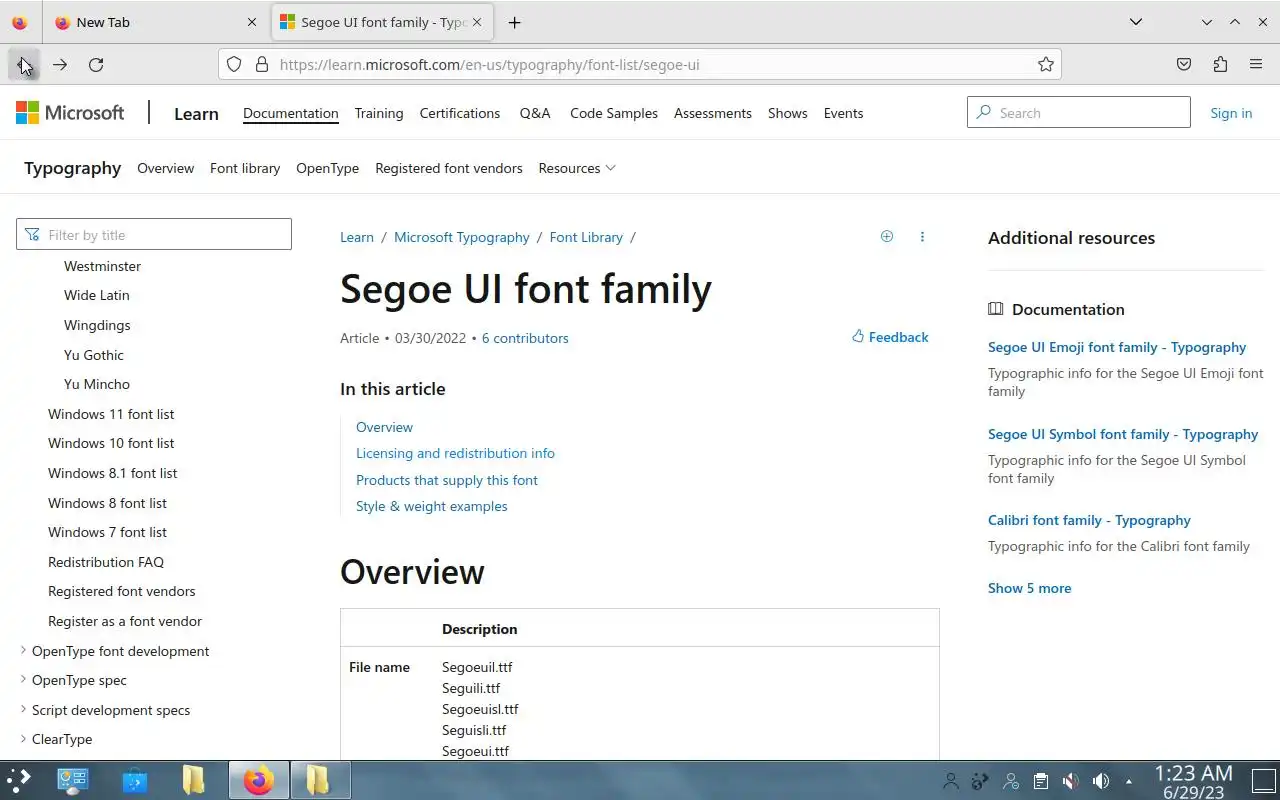
Task: Jump to Licensing and redistribution info
Action: pos(455,453)
